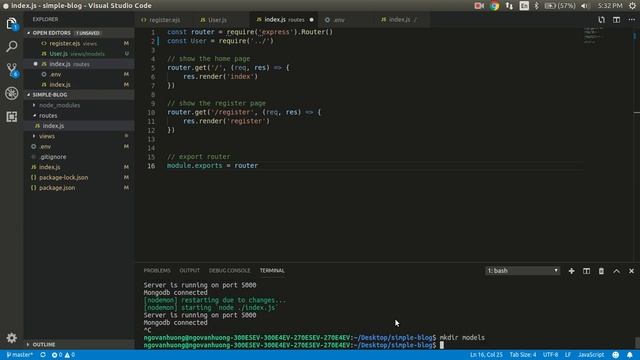Change Tab Size: 4 indentation setting
Viewport: 640px width, 360px height.
coord(523,355)
